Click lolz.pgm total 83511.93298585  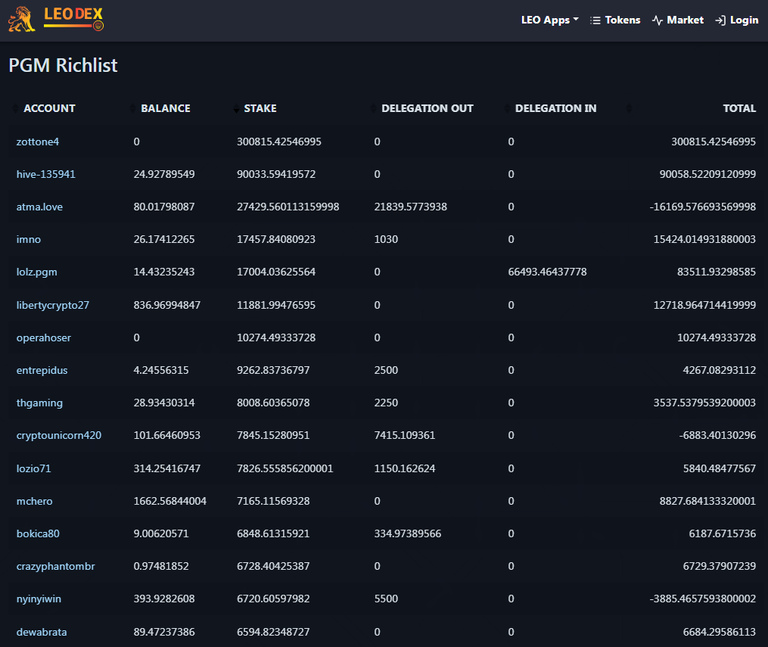[x=717, y=272]
